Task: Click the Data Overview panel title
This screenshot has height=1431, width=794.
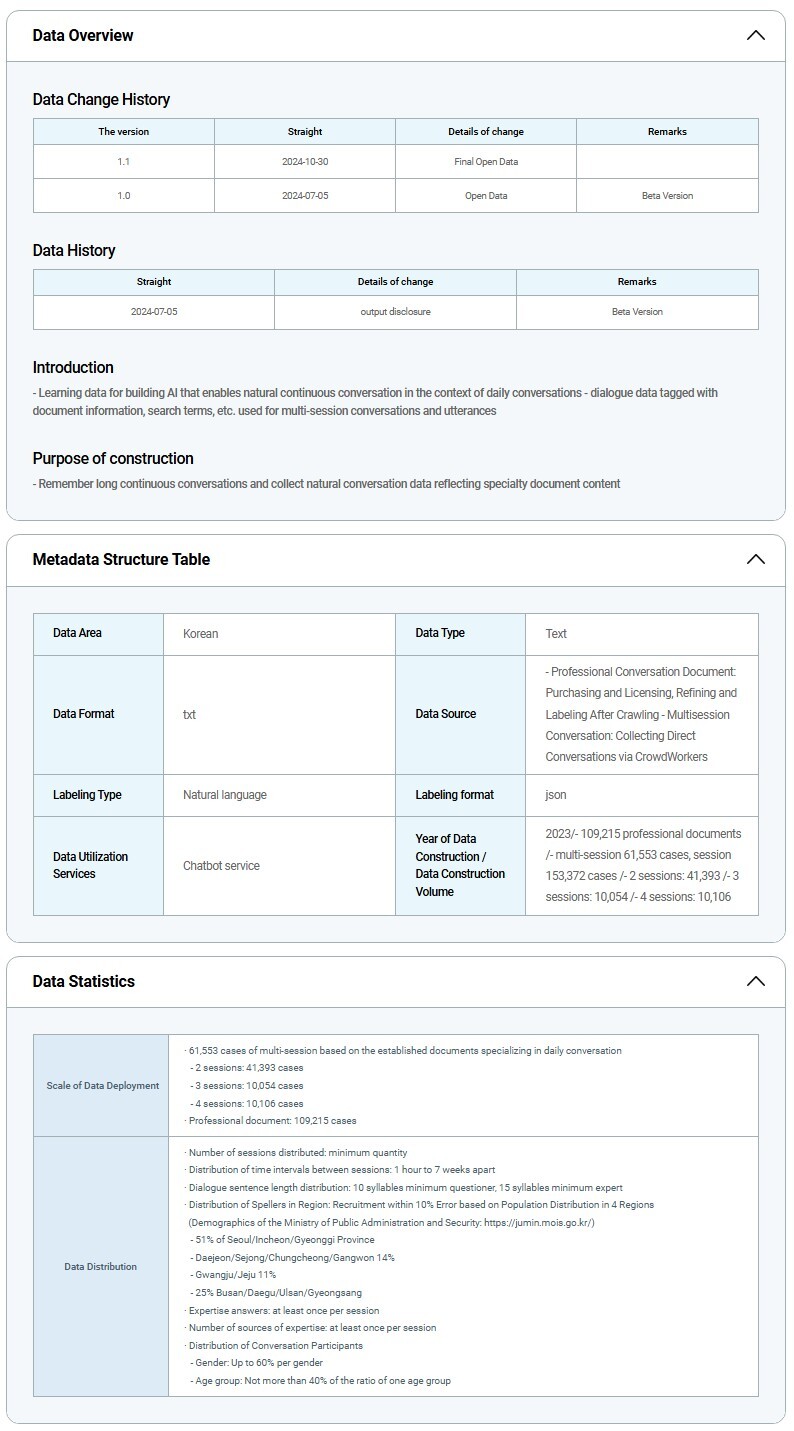Action: (83, 36)
